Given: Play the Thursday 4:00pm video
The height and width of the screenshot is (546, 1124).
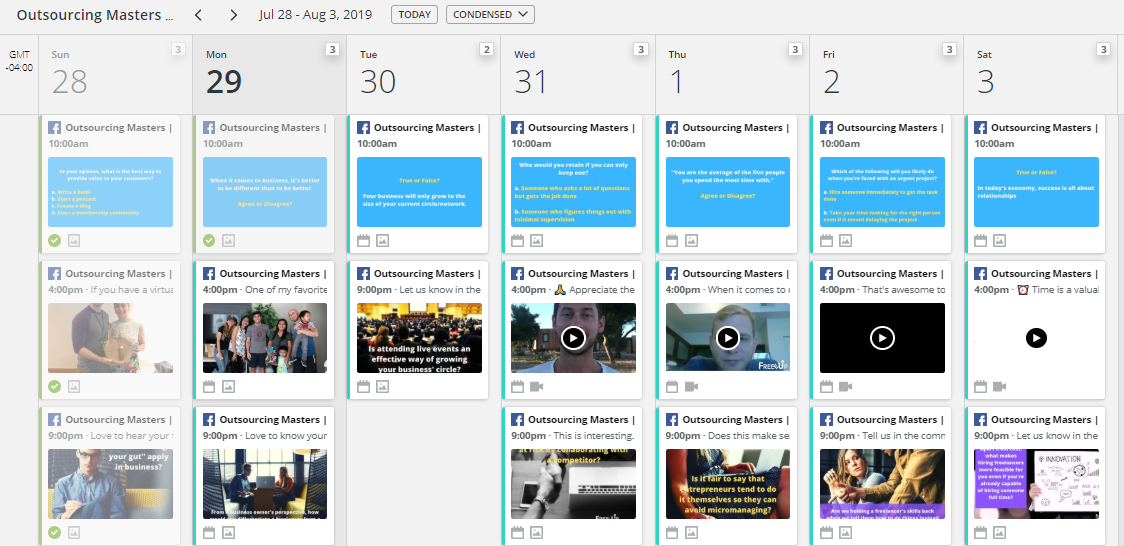Looking at the screenshot, I should coord(728,337).
